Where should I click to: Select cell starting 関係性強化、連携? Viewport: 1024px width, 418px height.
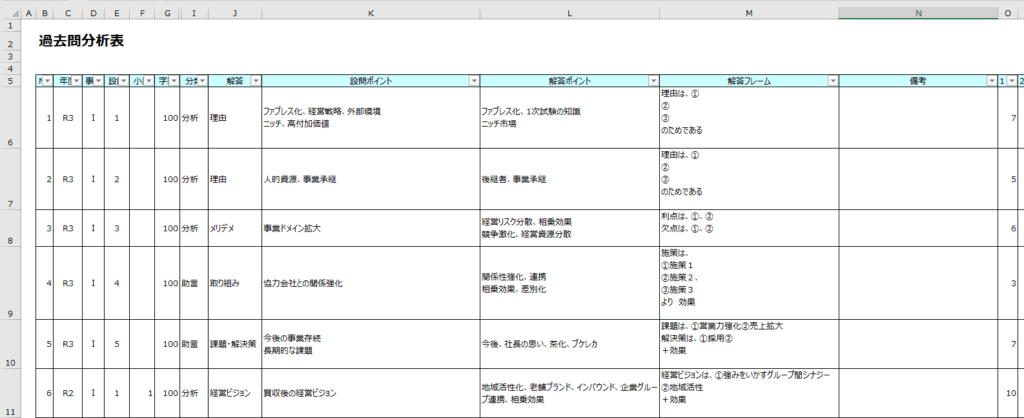pos(569,283)
